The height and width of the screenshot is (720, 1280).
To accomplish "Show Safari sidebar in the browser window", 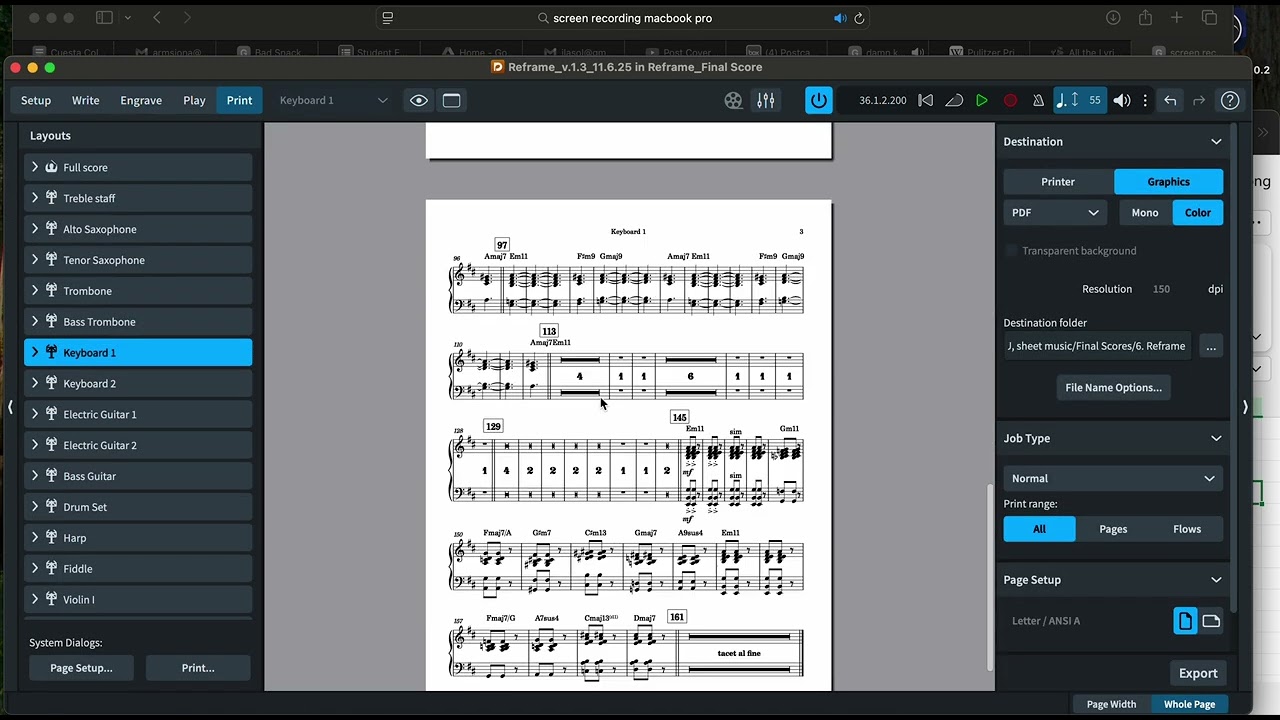I will (x=104, y=18).
